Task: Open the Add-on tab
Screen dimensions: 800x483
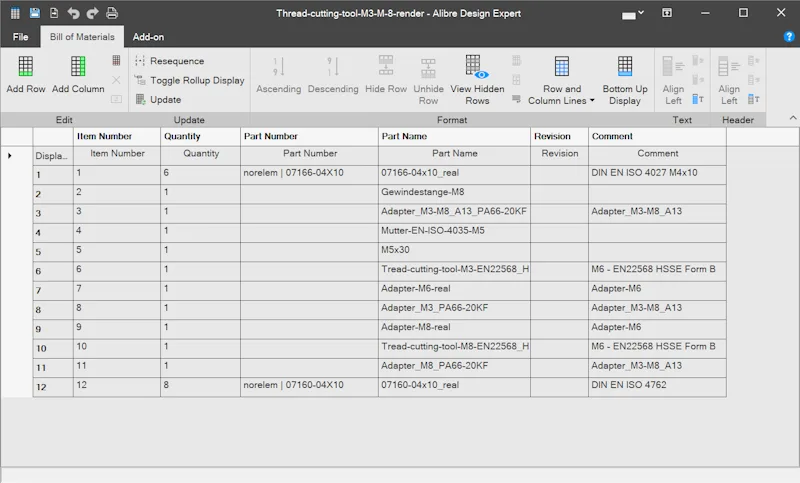Action: 148,37
